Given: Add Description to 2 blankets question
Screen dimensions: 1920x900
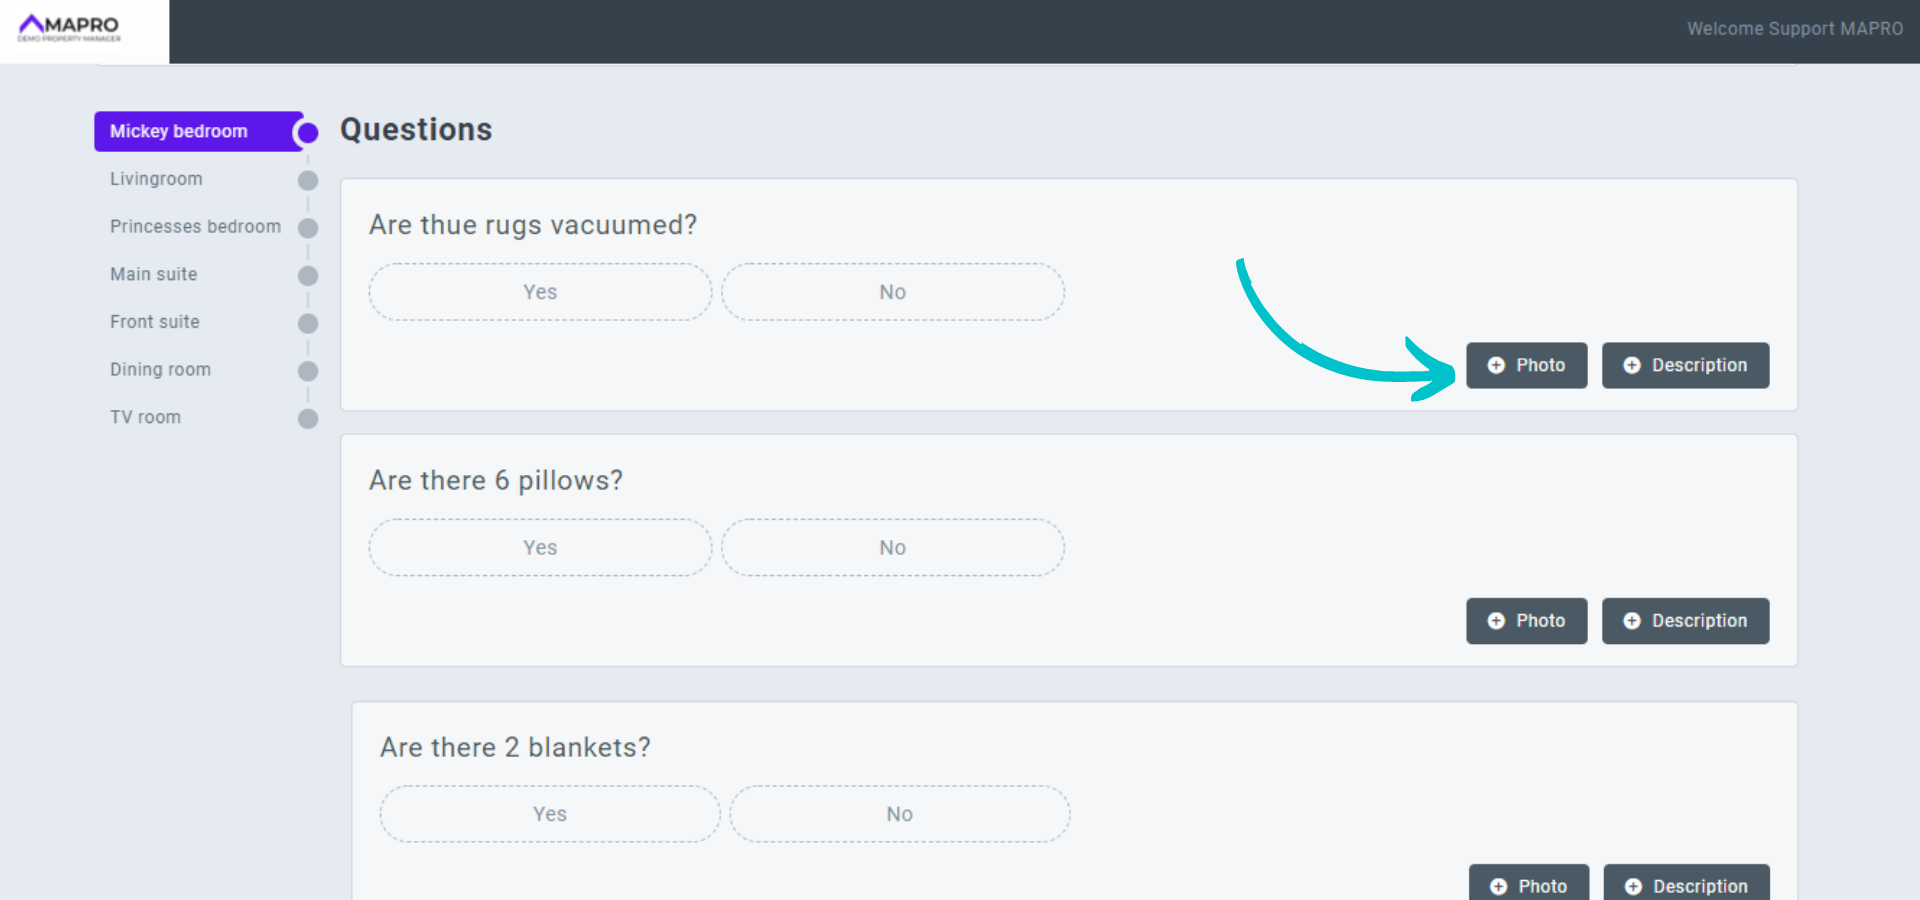Looking at the screenshot, I should [1686, 884].
